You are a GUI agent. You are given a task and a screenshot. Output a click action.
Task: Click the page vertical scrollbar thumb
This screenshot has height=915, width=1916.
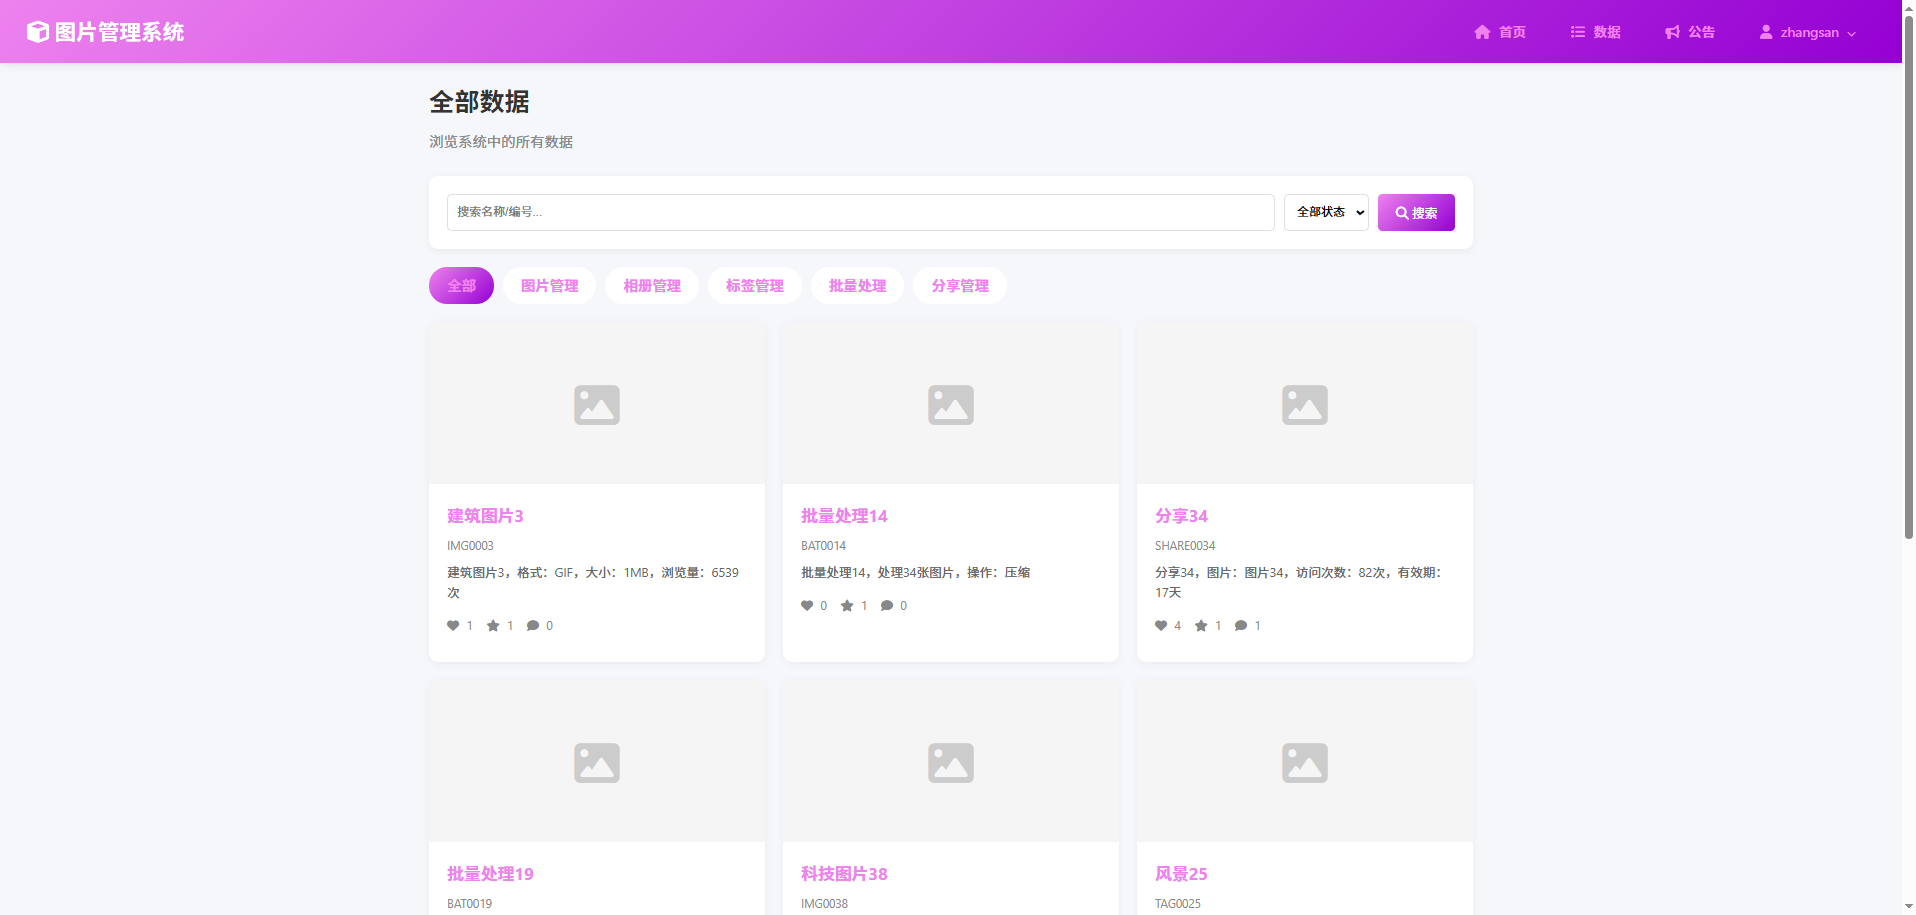click(x=1909, y=275)
